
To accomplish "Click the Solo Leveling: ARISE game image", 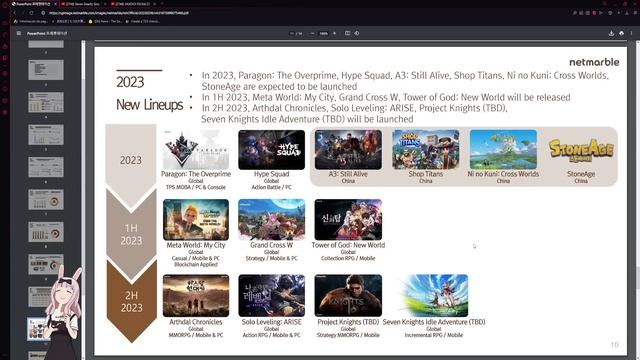I will pos(271,296).
